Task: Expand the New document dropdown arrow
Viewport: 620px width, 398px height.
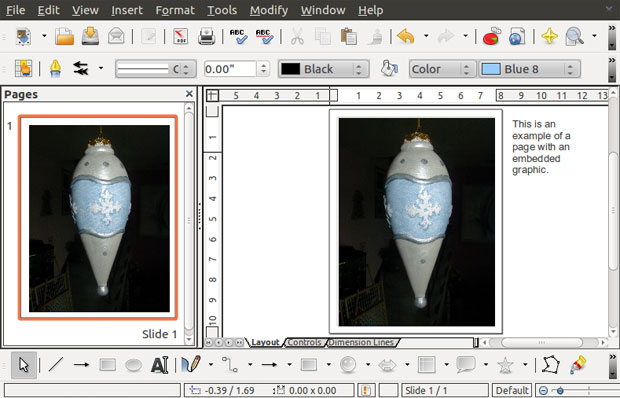Action: coord(44,36)
